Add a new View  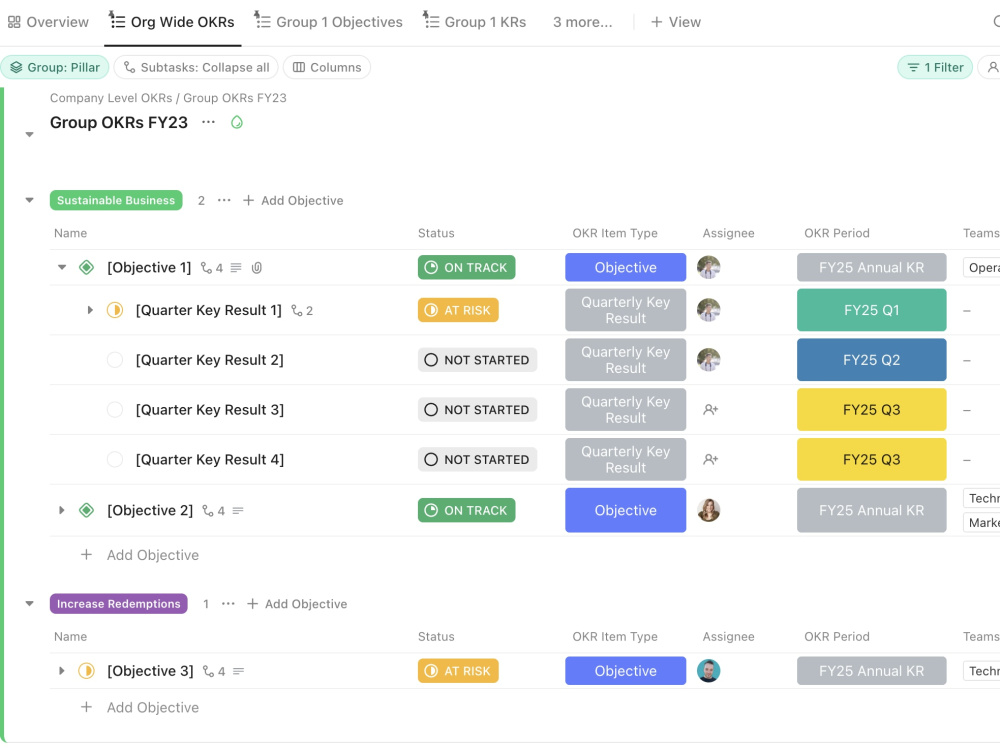[675, 22]
